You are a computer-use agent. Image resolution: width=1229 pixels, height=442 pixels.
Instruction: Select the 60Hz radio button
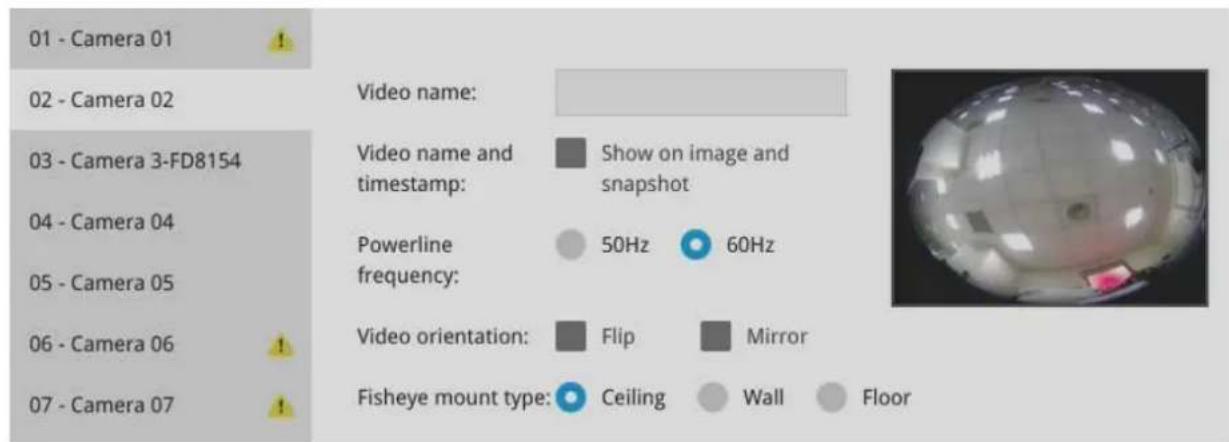(x=695, y=246)
